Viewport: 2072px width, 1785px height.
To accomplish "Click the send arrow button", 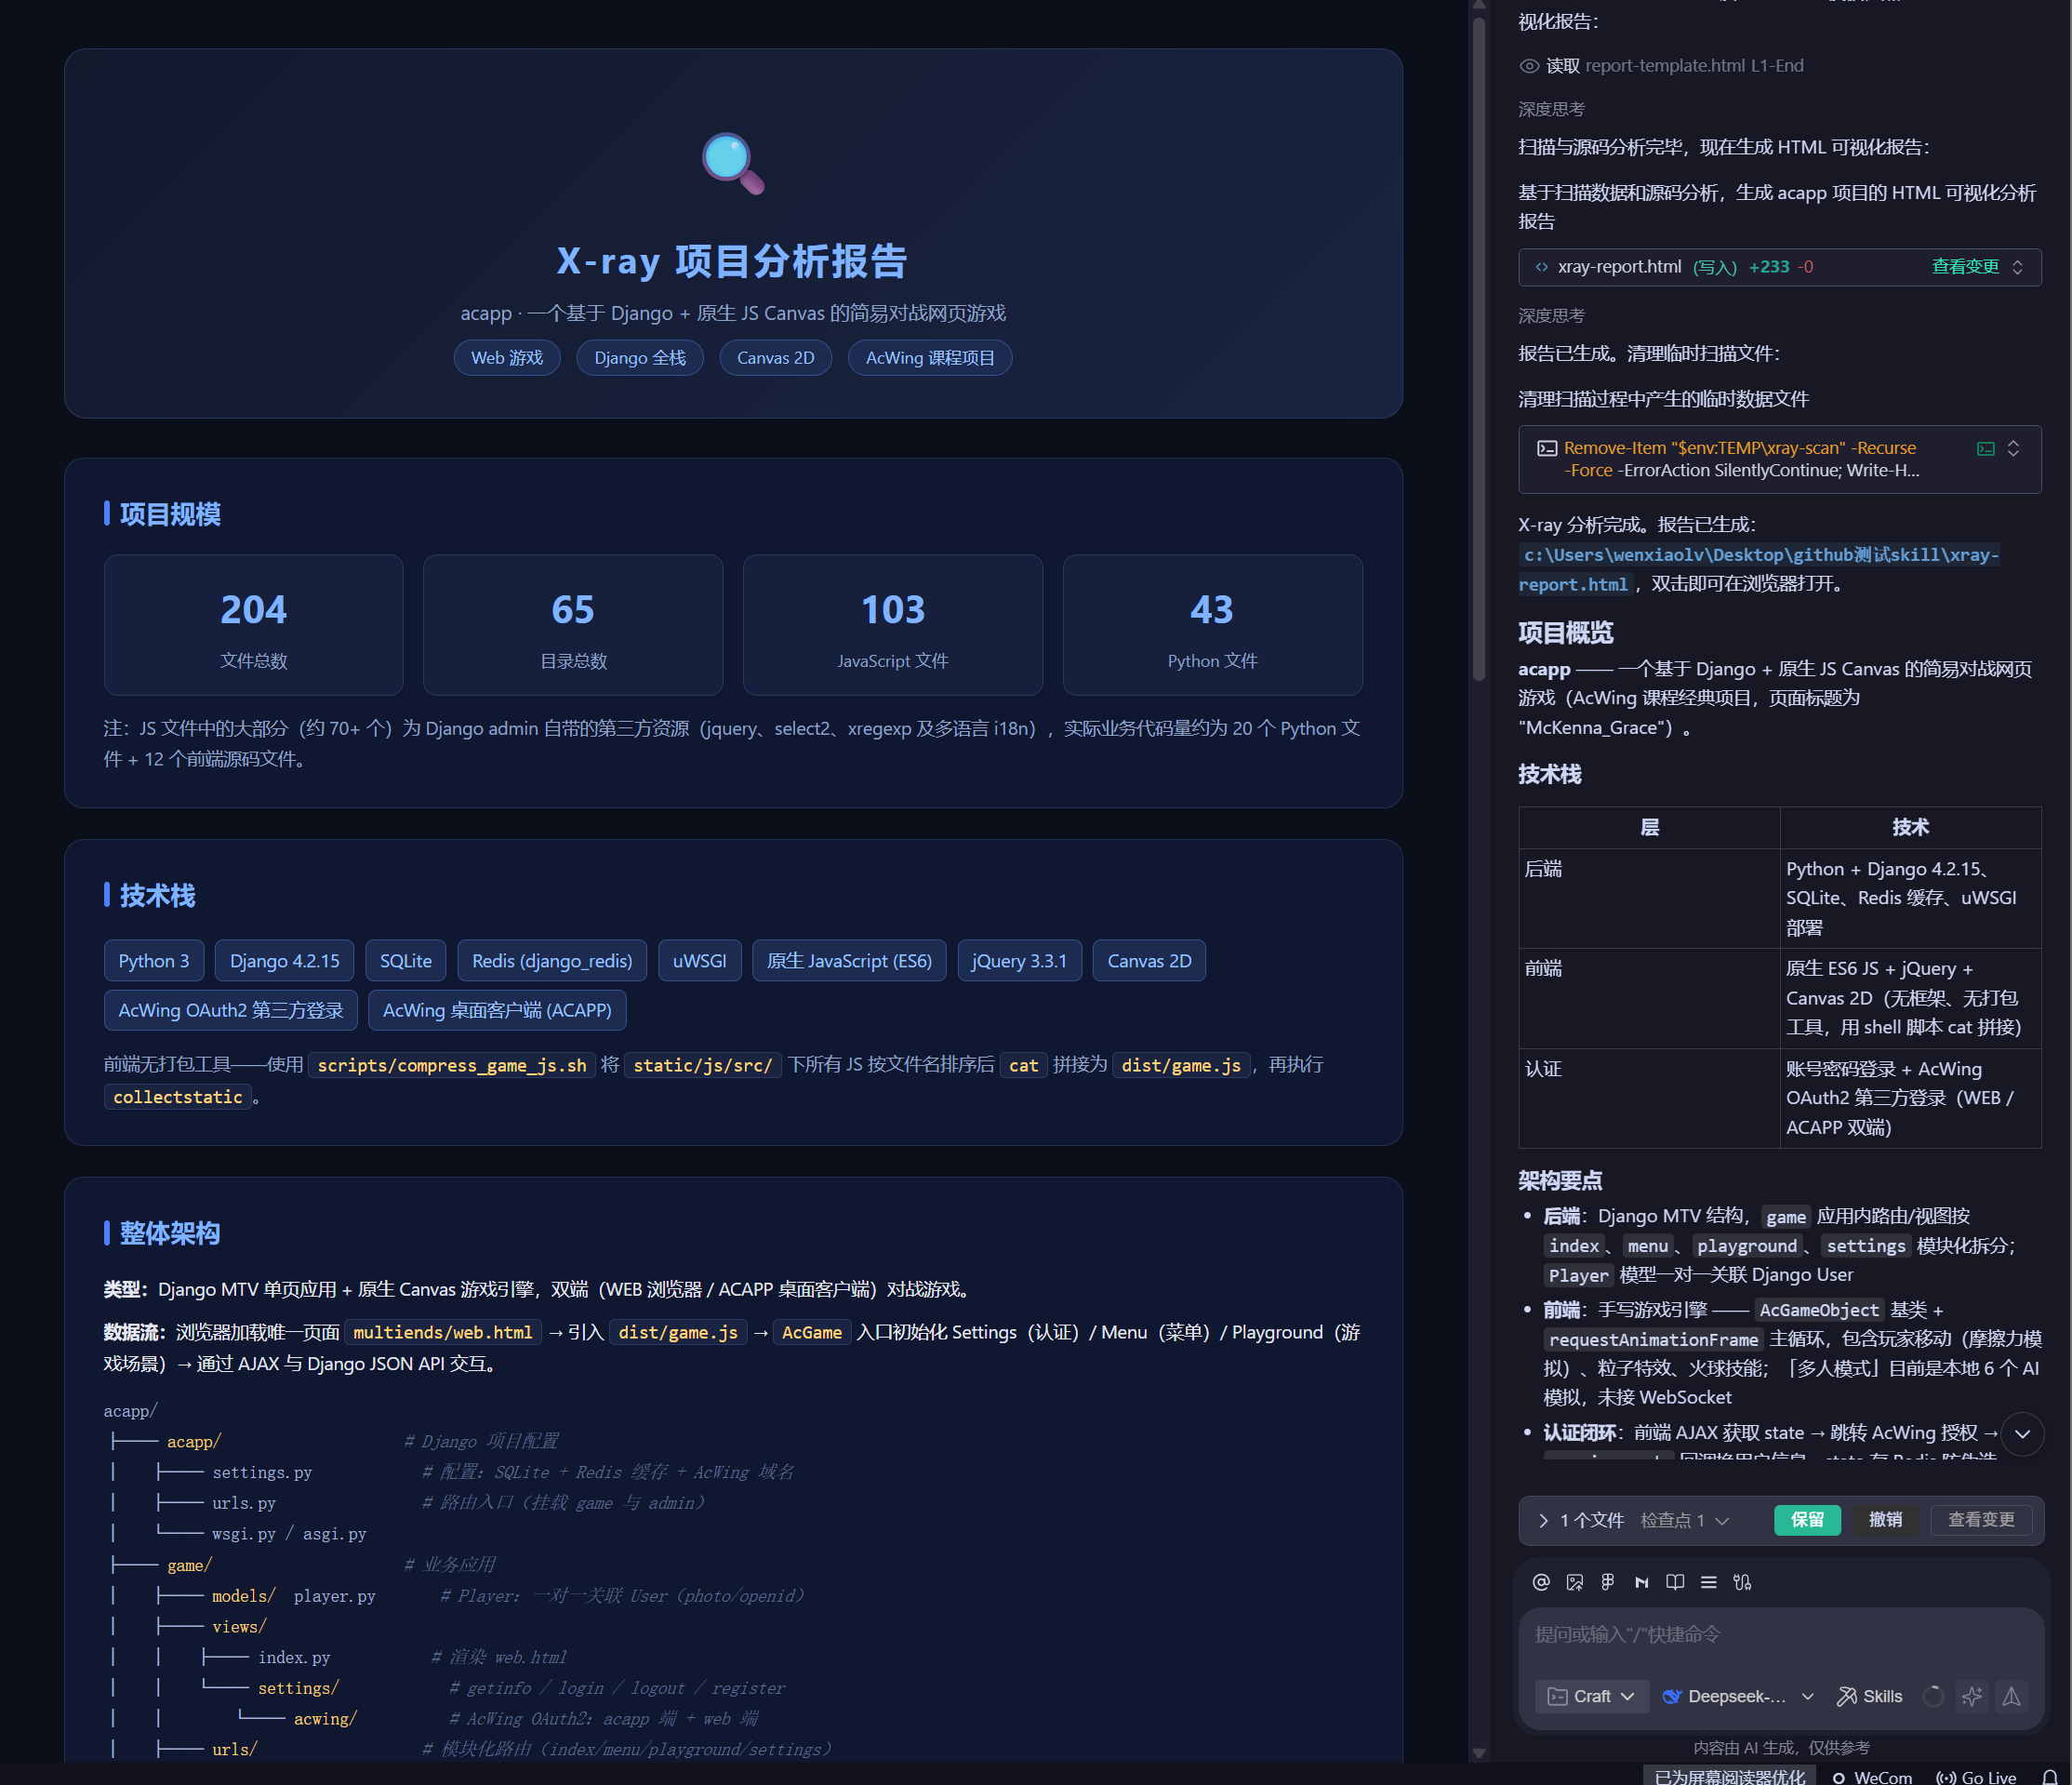I will click(2011, 1696).
